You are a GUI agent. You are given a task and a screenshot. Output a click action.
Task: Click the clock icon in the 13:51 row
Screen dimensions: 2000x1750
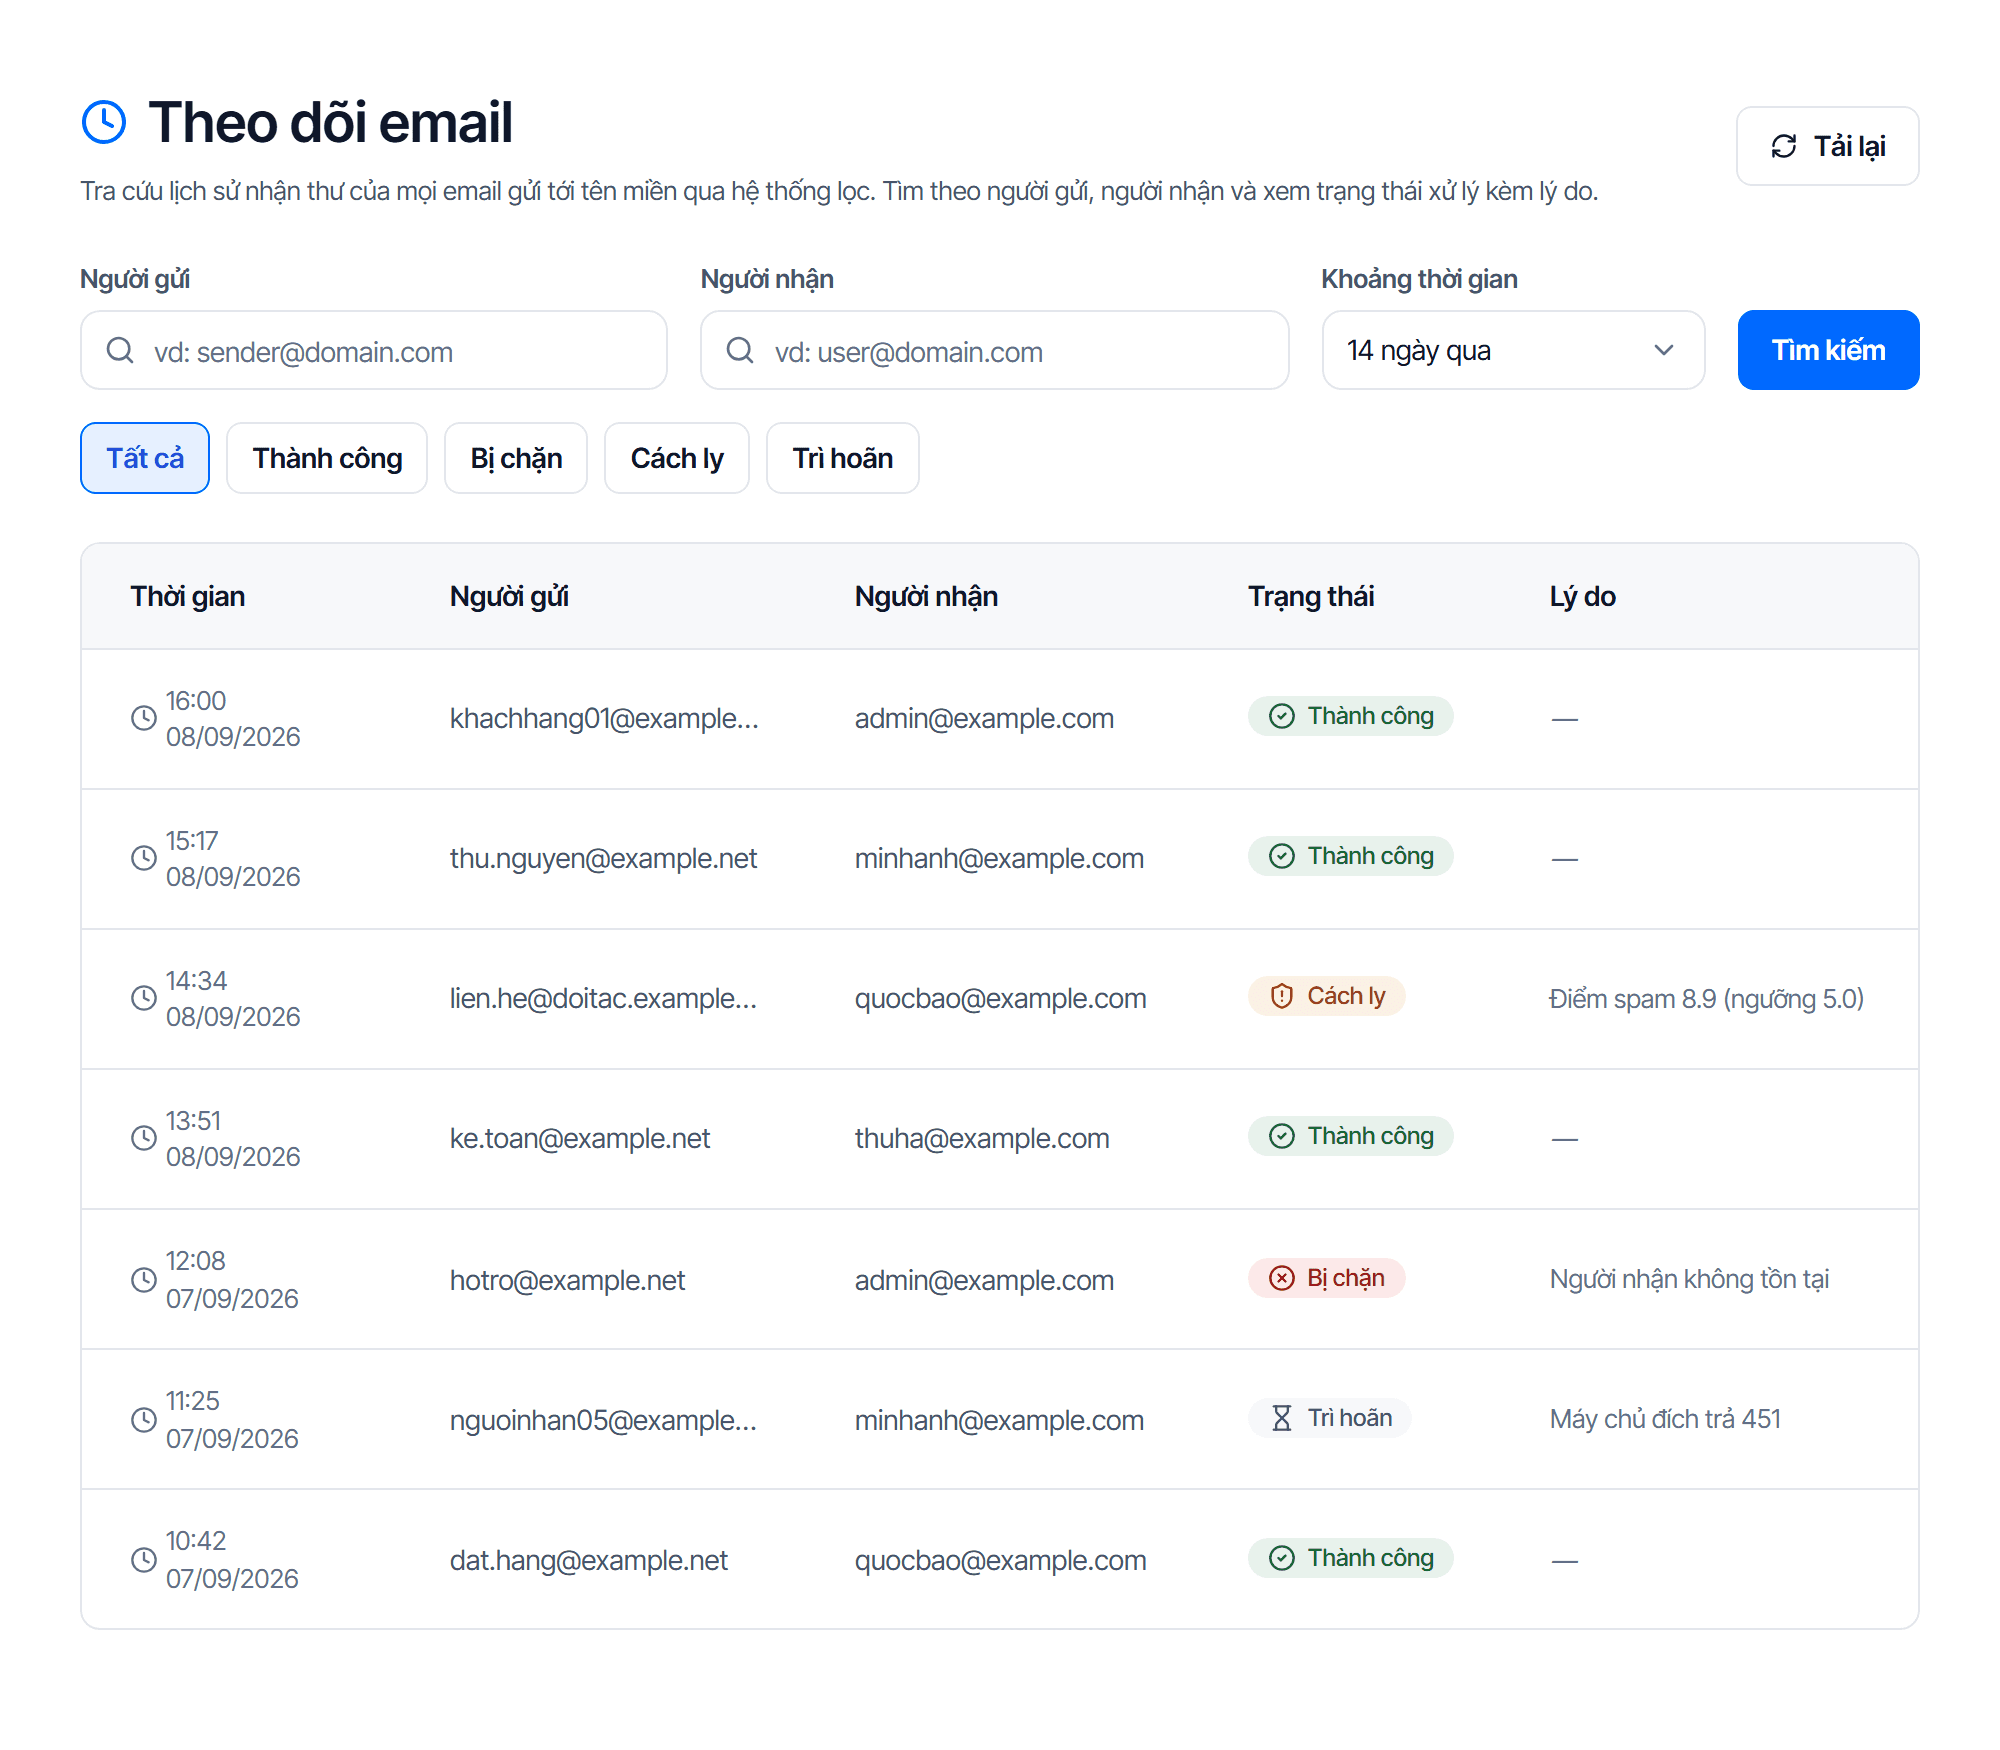[x=144, y=1137]
